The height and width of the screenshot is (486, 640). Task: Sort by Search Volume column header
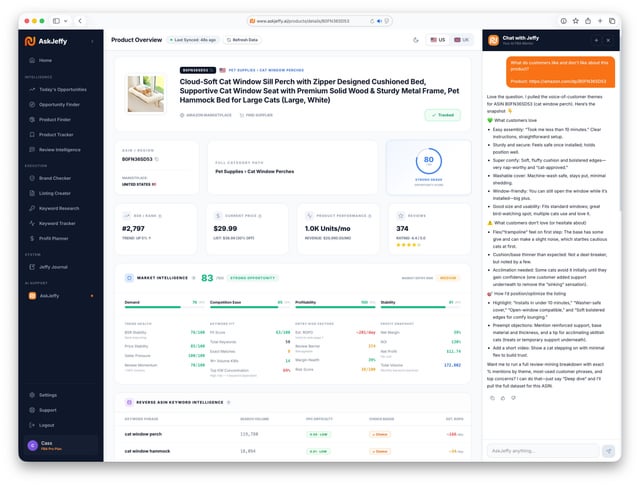pos(254,419)
